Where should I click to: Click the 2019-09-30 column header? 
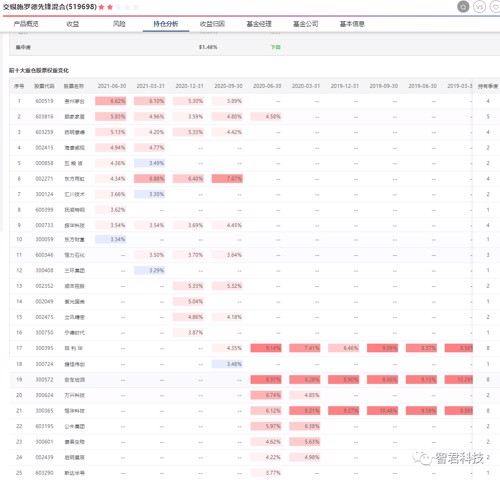click(x=384, y=86)
